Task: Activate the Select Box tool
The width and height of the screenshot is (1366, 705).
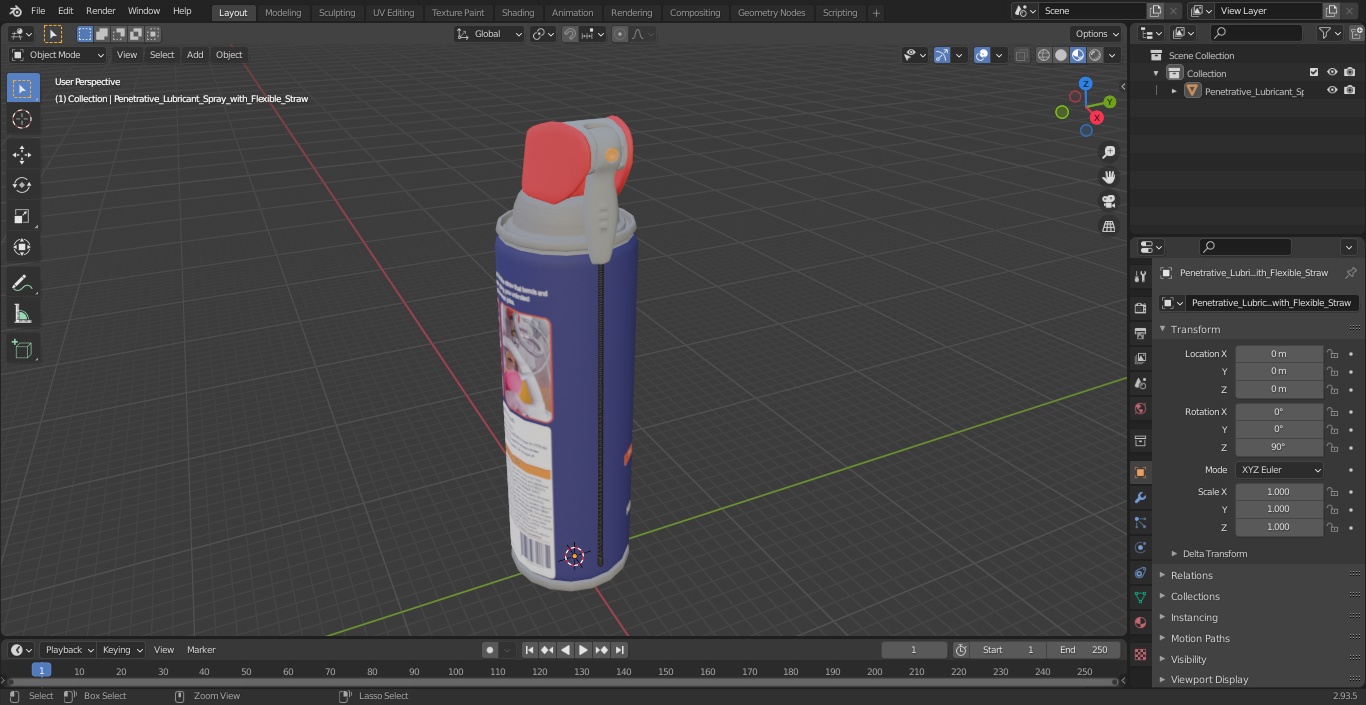Action: coord(22,88)
